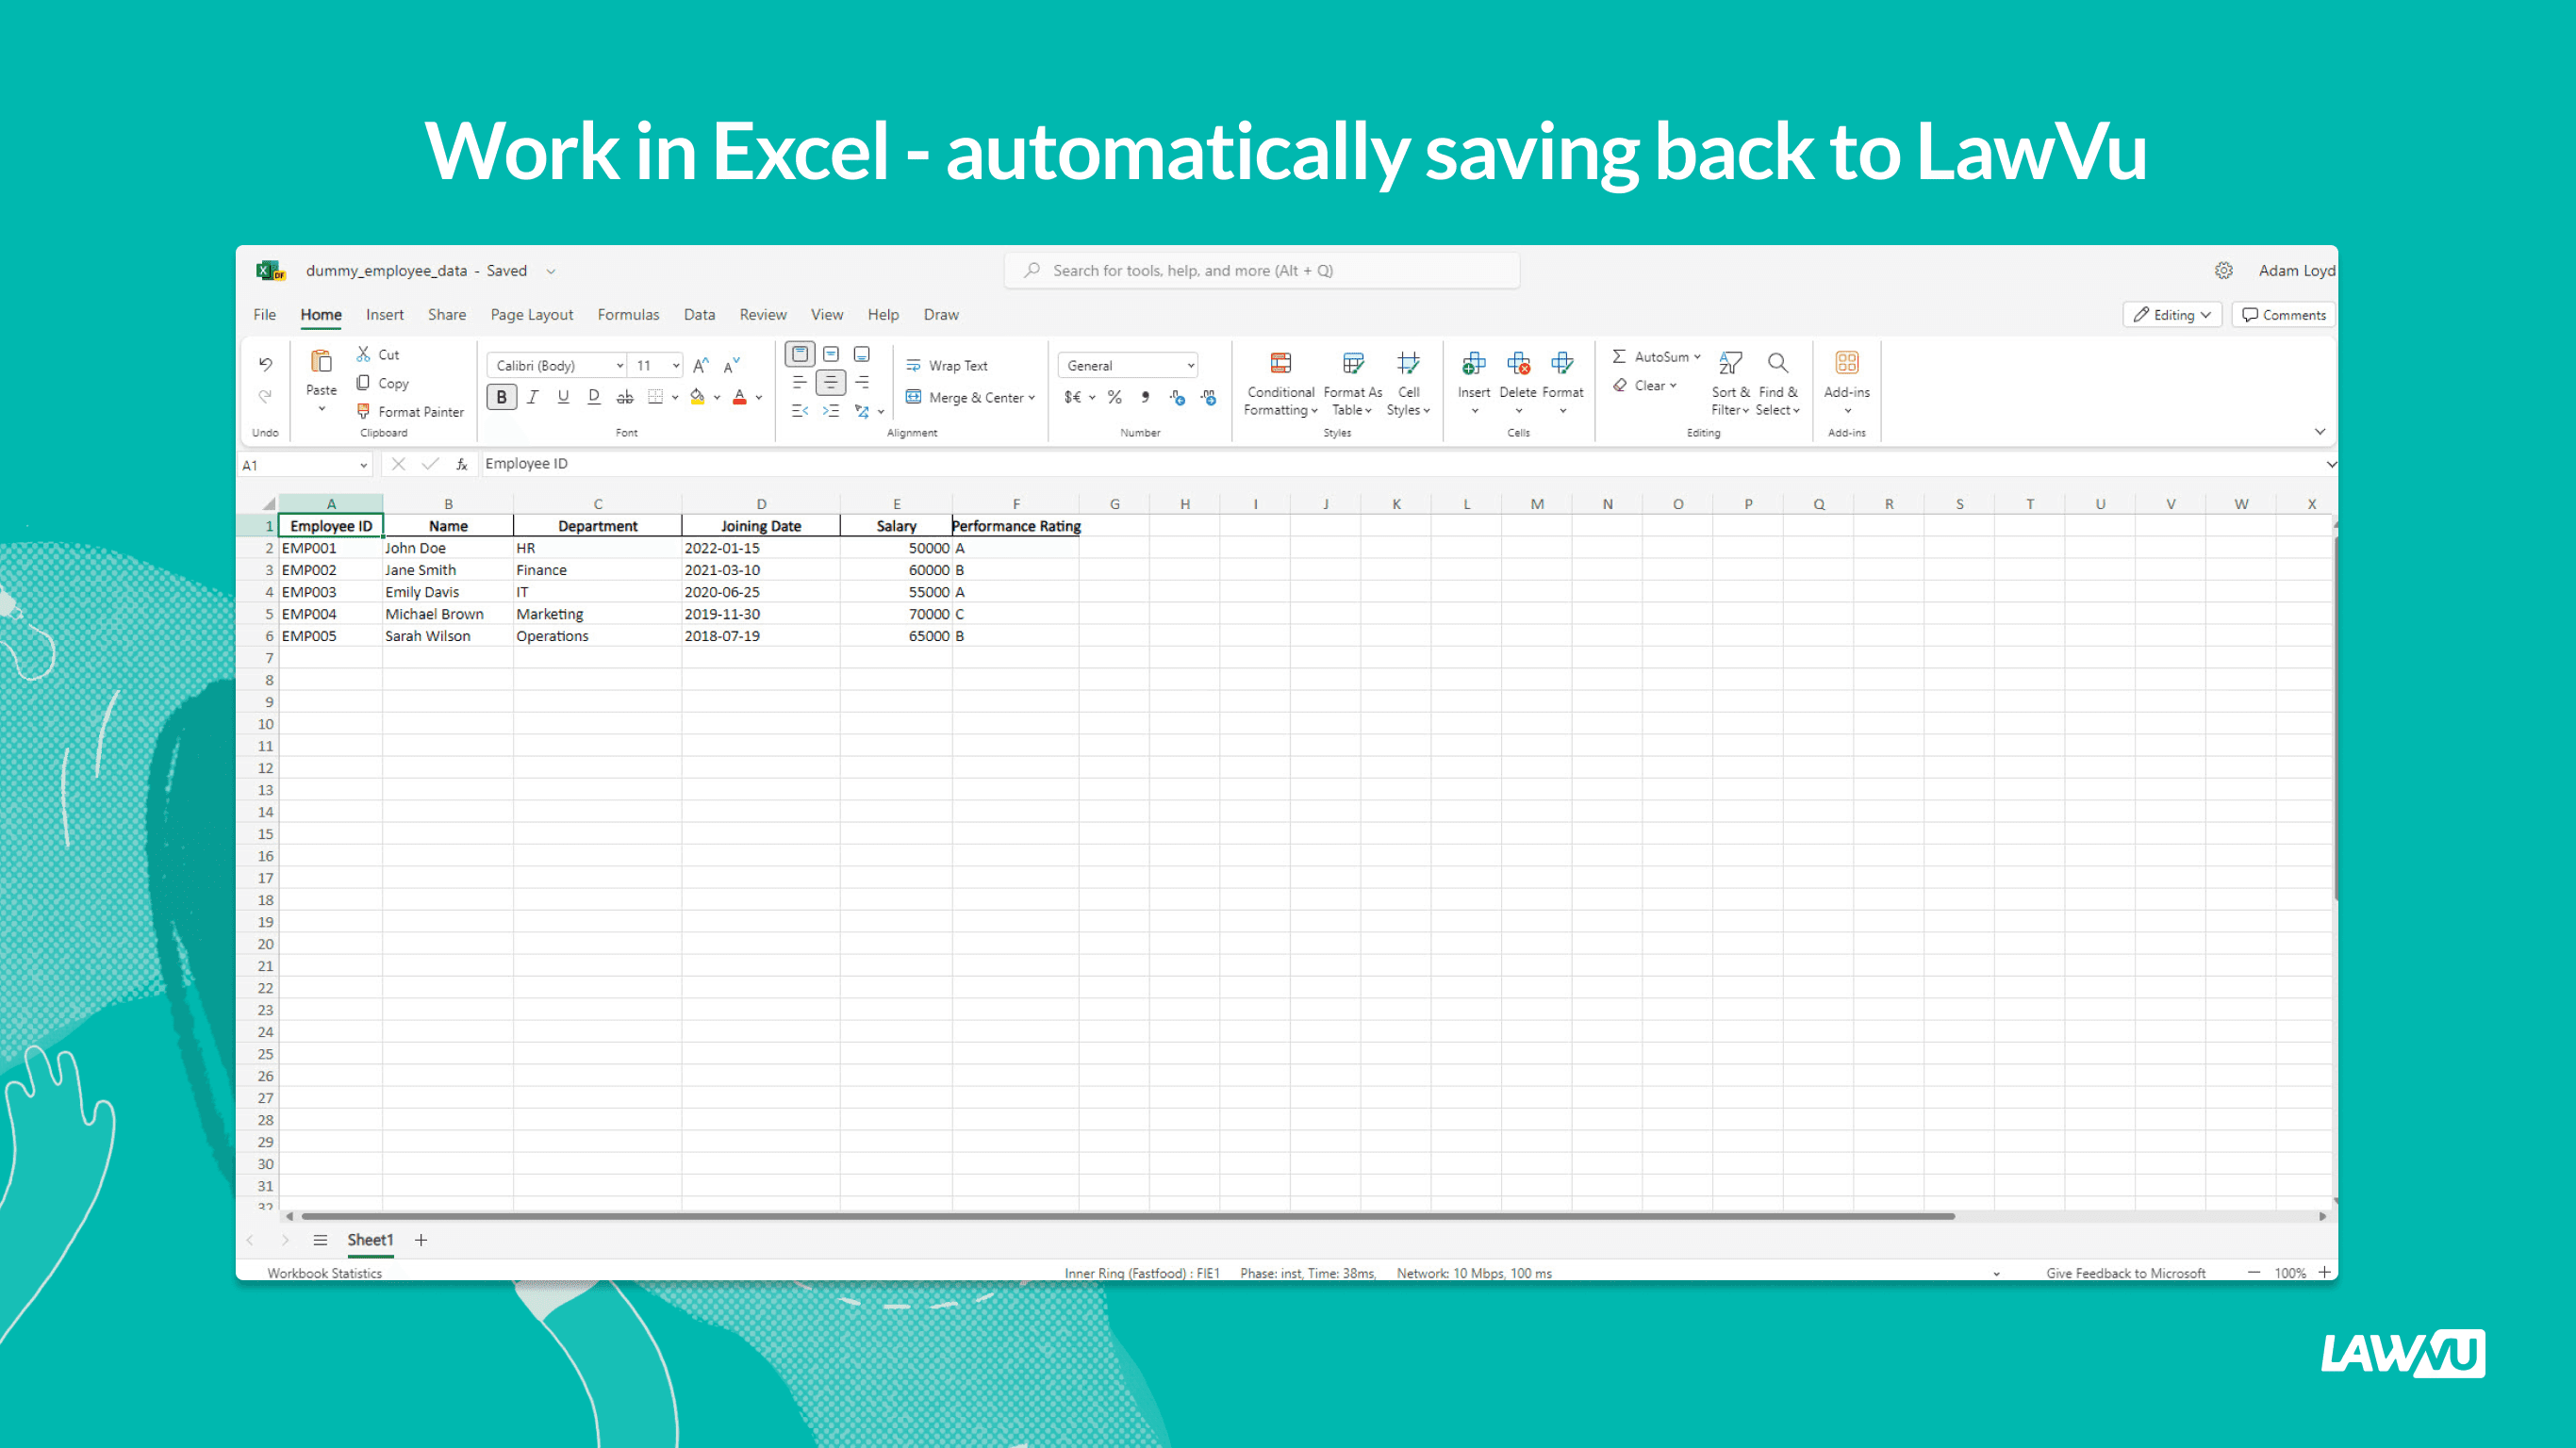This screenshot has height=1448, width=2576.
Task: Apply comma style number format
Action: point(1145,397)
